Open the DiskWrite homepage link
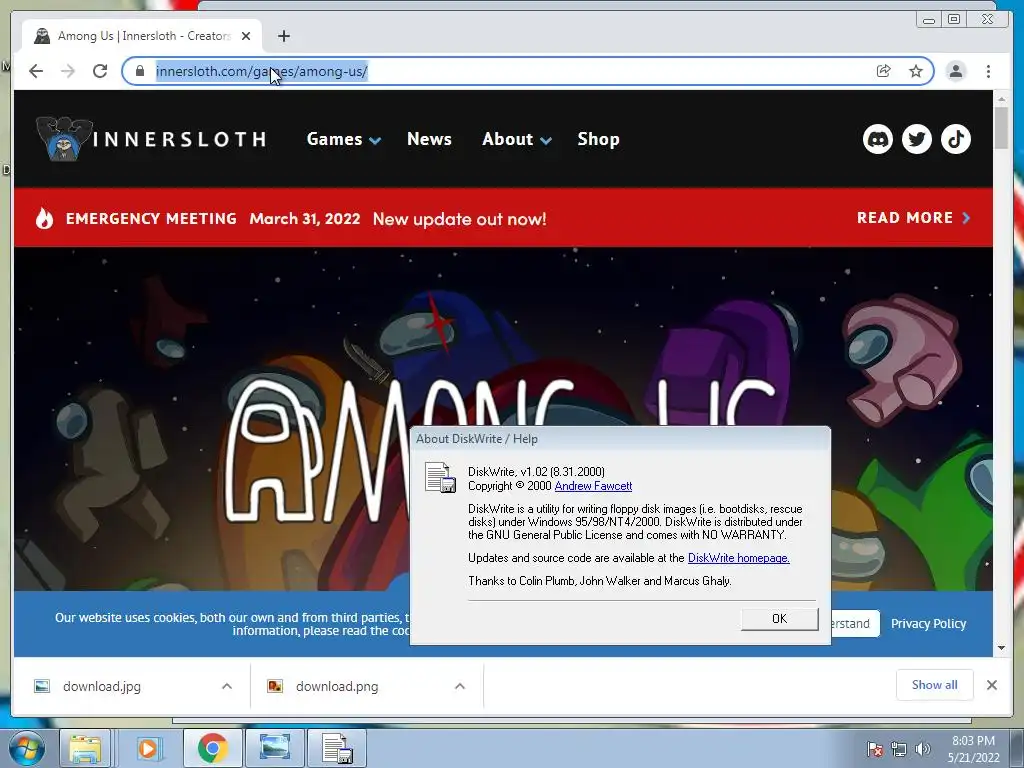1024x768 pixels. (739, 558)
